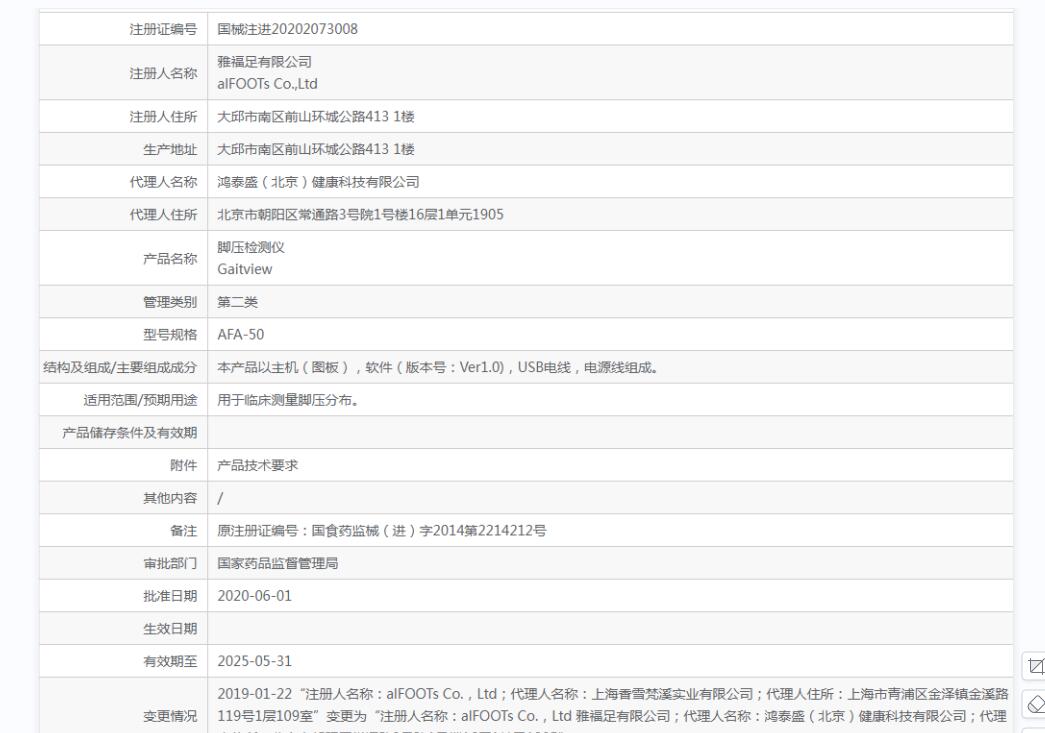1045x733 pixels.
Task: Click the 结构及组成/主要组成成分 label cell
Action: (x=123, y=367)
